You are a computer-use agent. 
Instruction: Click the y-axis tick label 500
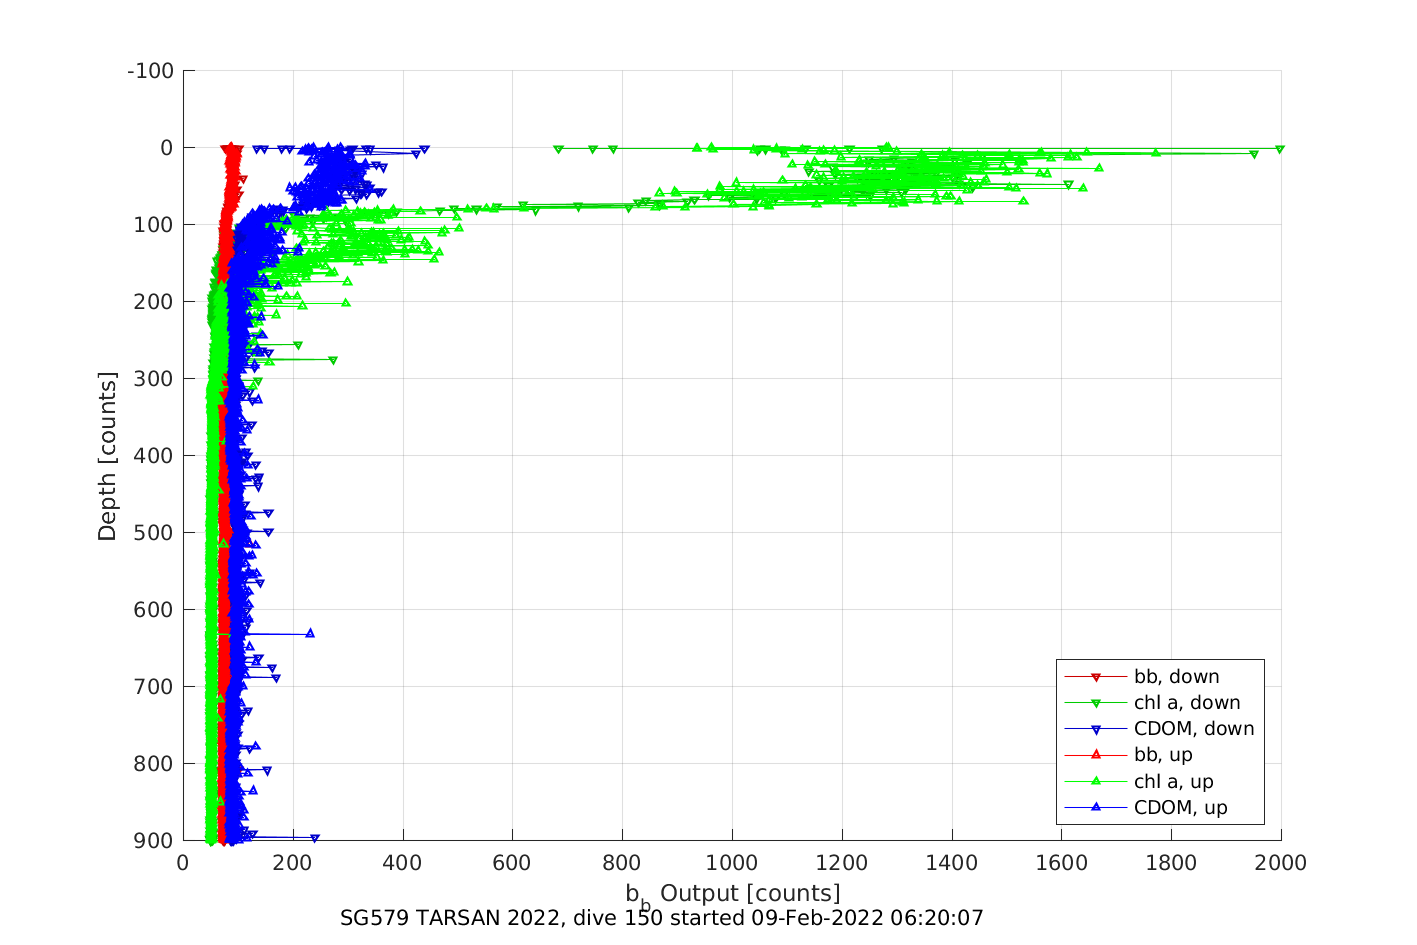(155, 533)
